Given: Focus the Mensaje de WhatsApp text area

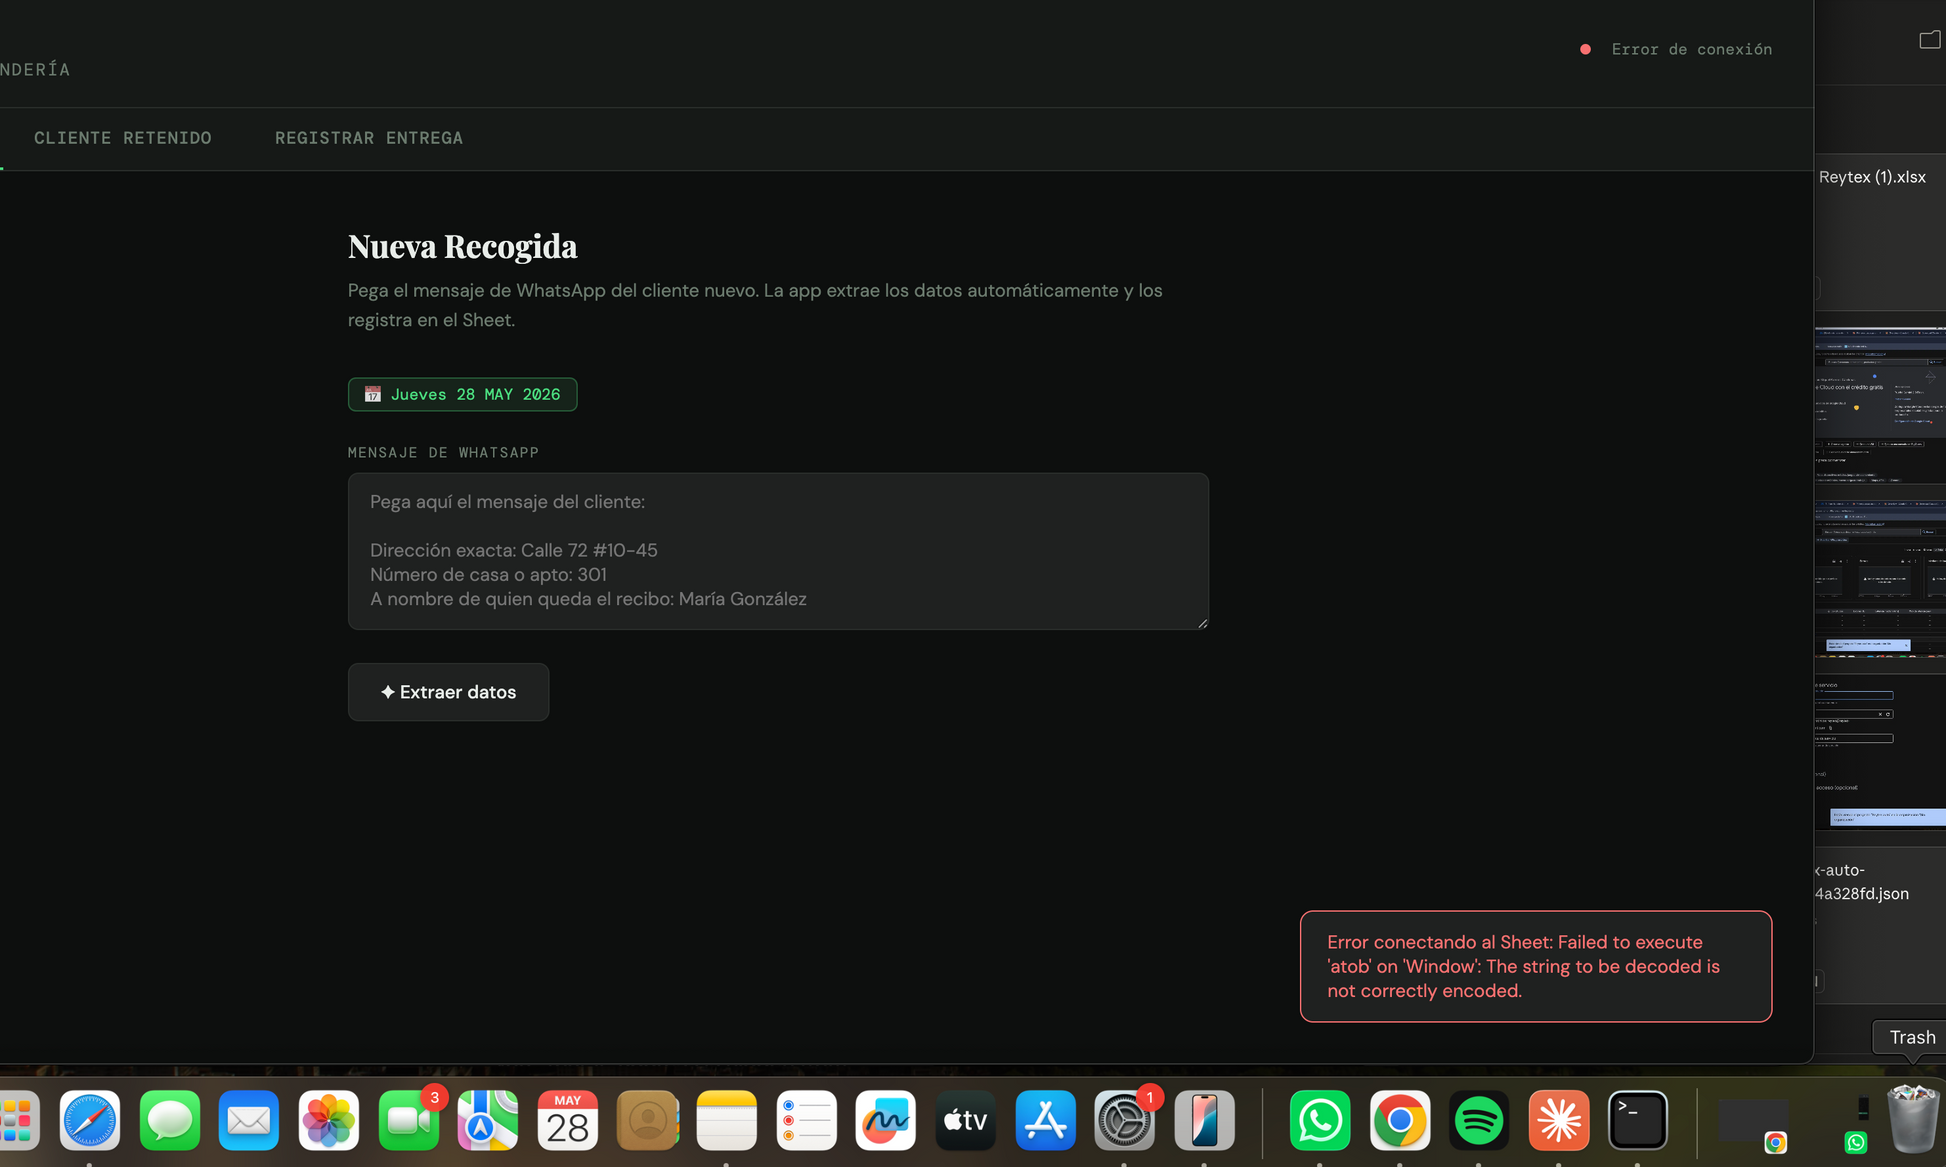Looking at the screenshot, I should 778,551.
